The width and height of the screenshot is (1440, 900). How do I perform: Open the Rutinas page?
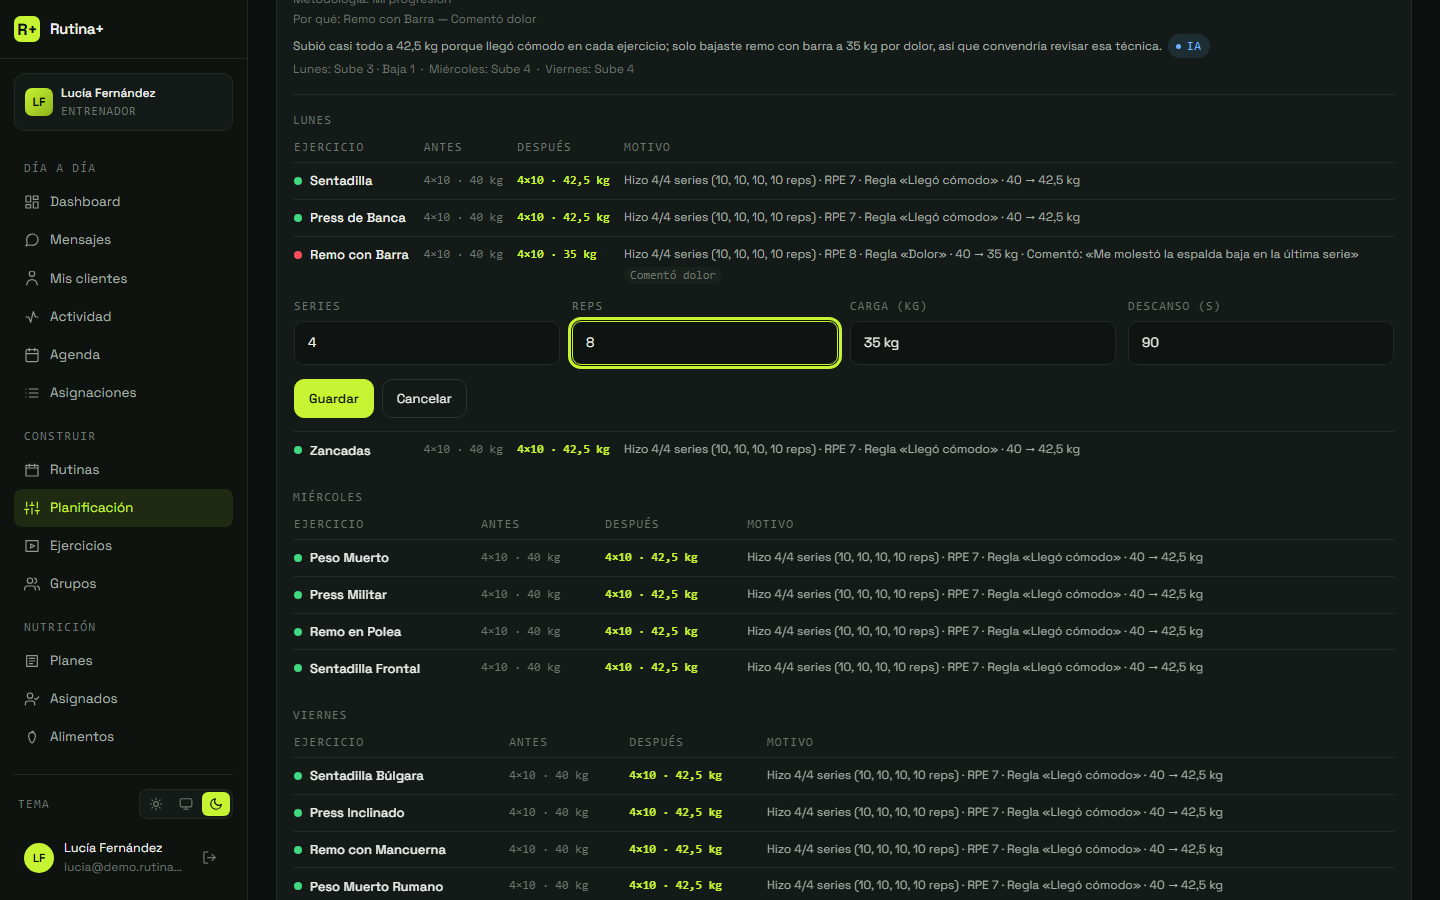point(123,470)
